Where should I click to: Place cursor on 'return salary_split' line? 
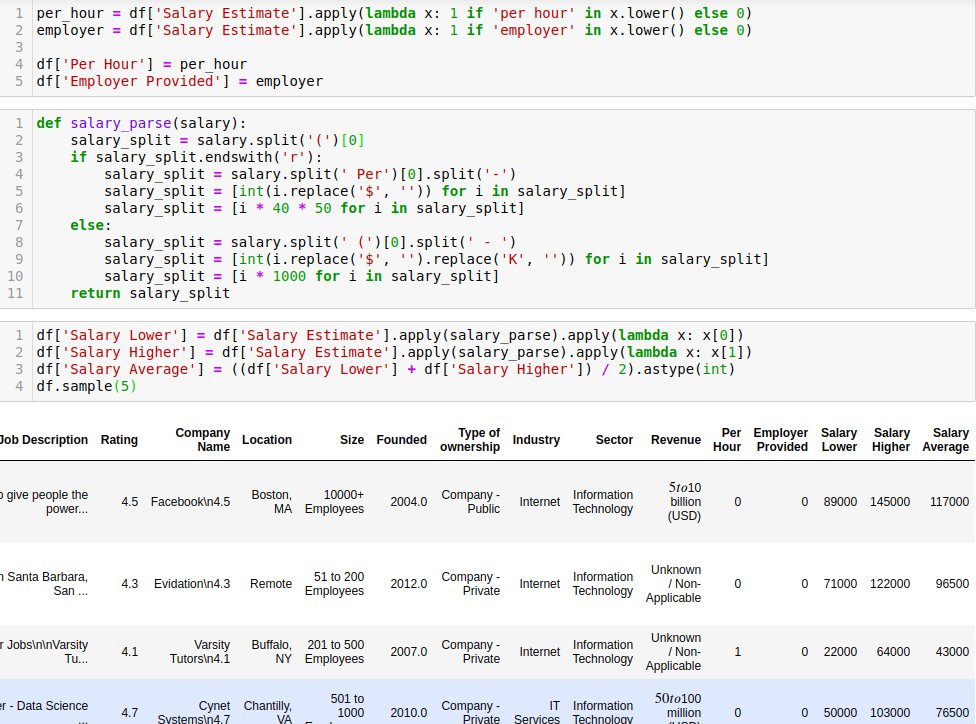(150, 293)
